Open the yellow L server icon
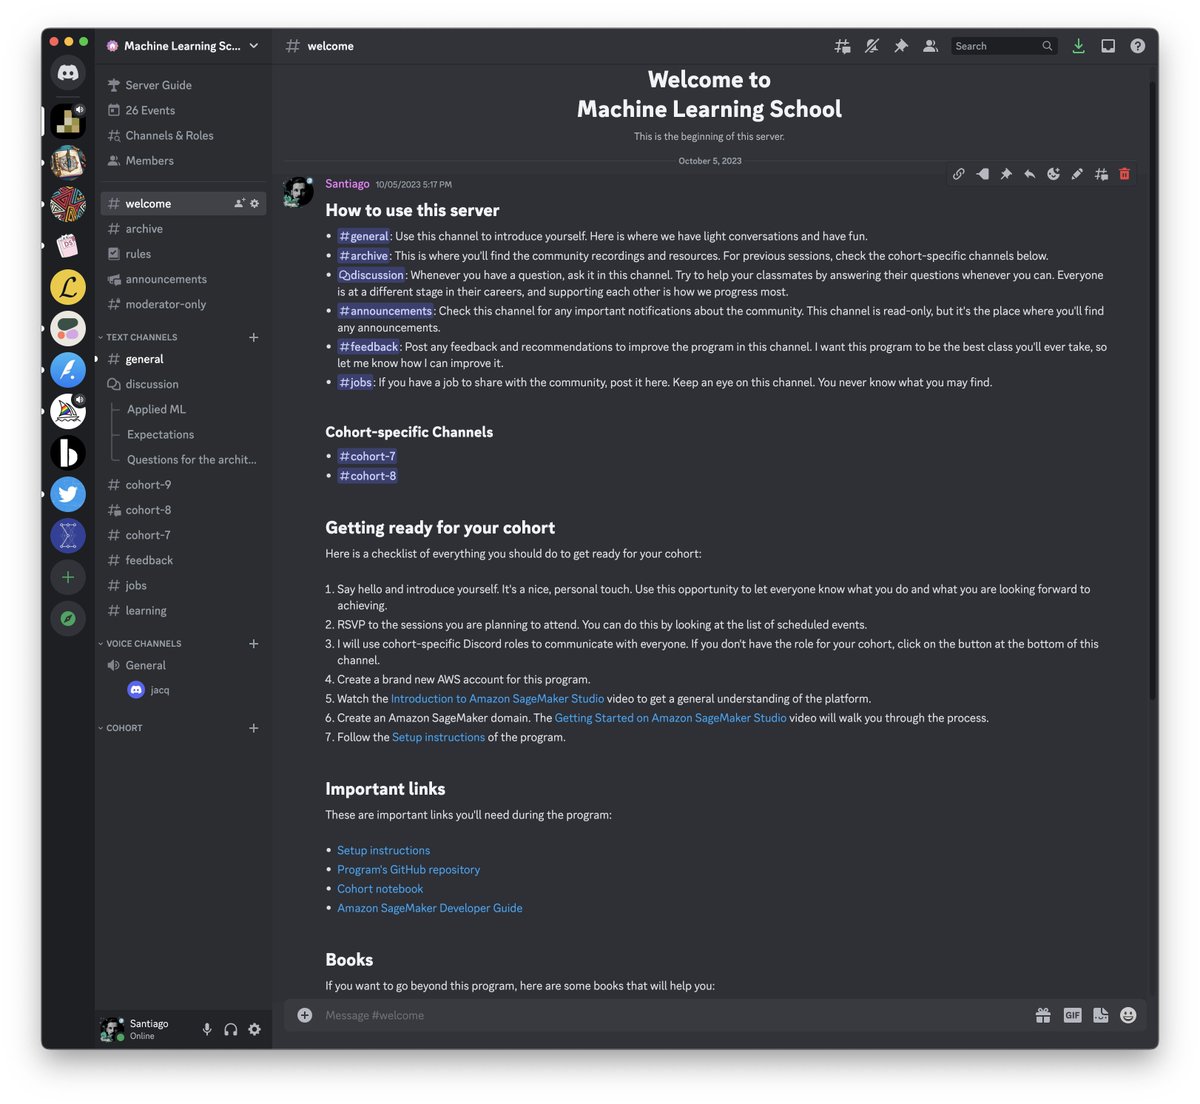Viewport: 1200px width, 1104px height. 68,287
